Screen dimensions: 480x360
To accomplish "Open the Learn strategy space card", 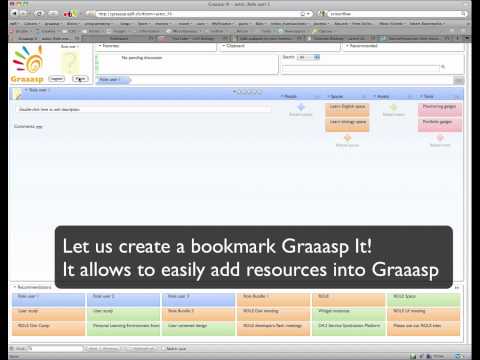I will pyautogui.click(x=347, y=125).
